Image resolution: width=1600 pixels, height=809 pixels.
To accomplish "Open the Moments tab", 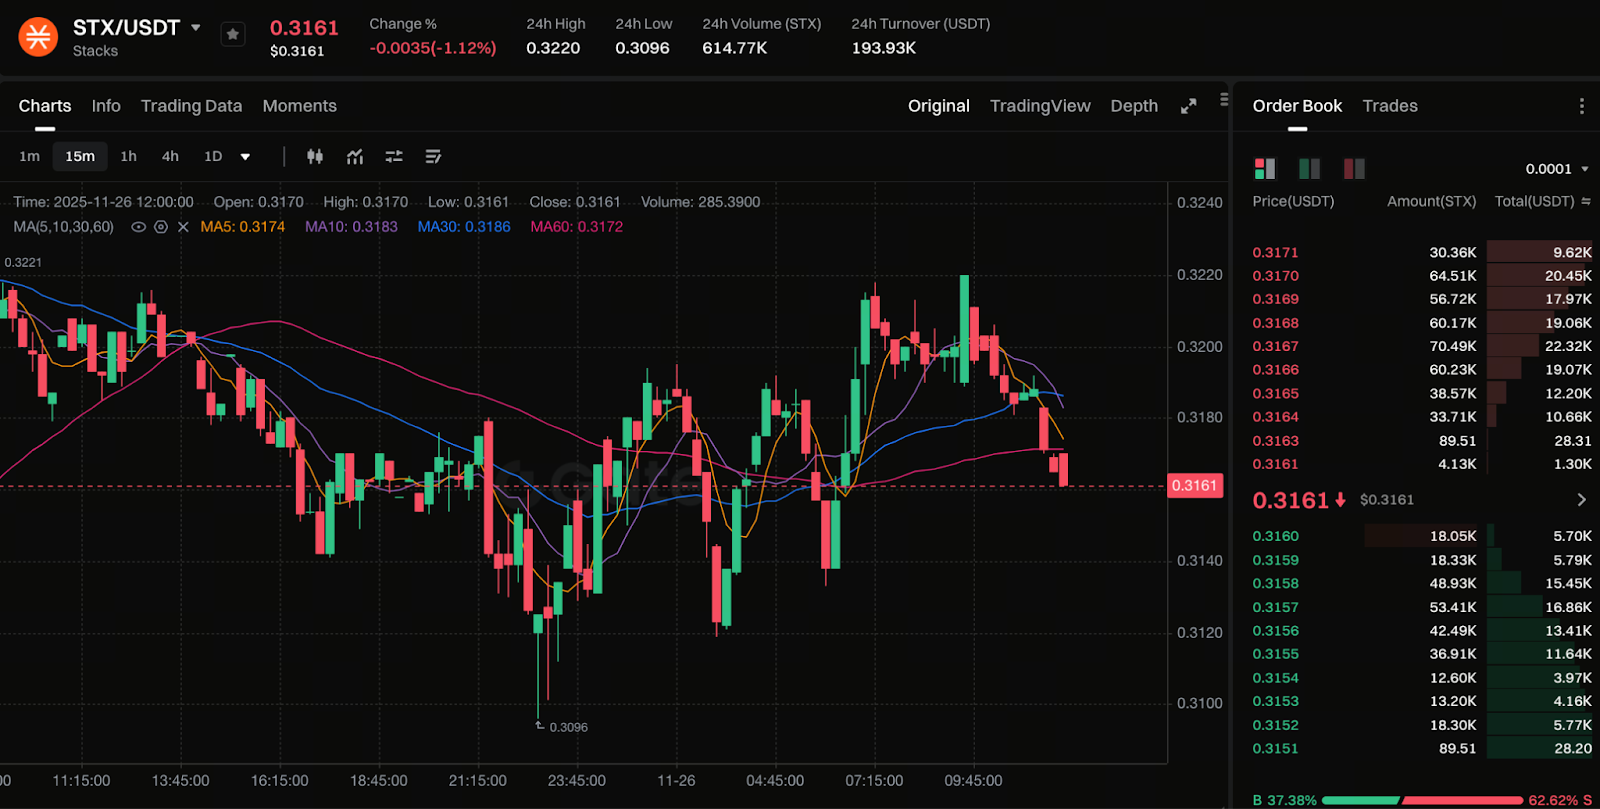I will [300, 106].
